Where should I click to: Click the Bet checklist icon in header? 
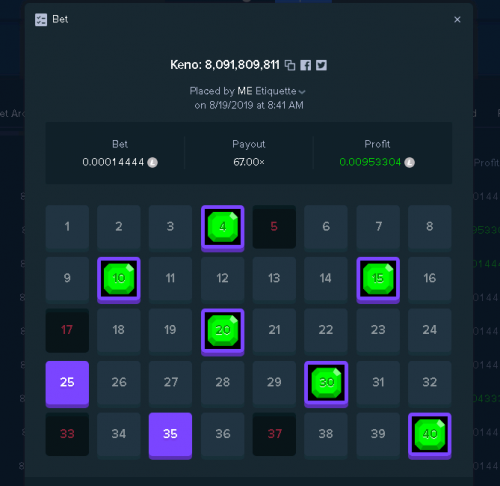(41, 20)
